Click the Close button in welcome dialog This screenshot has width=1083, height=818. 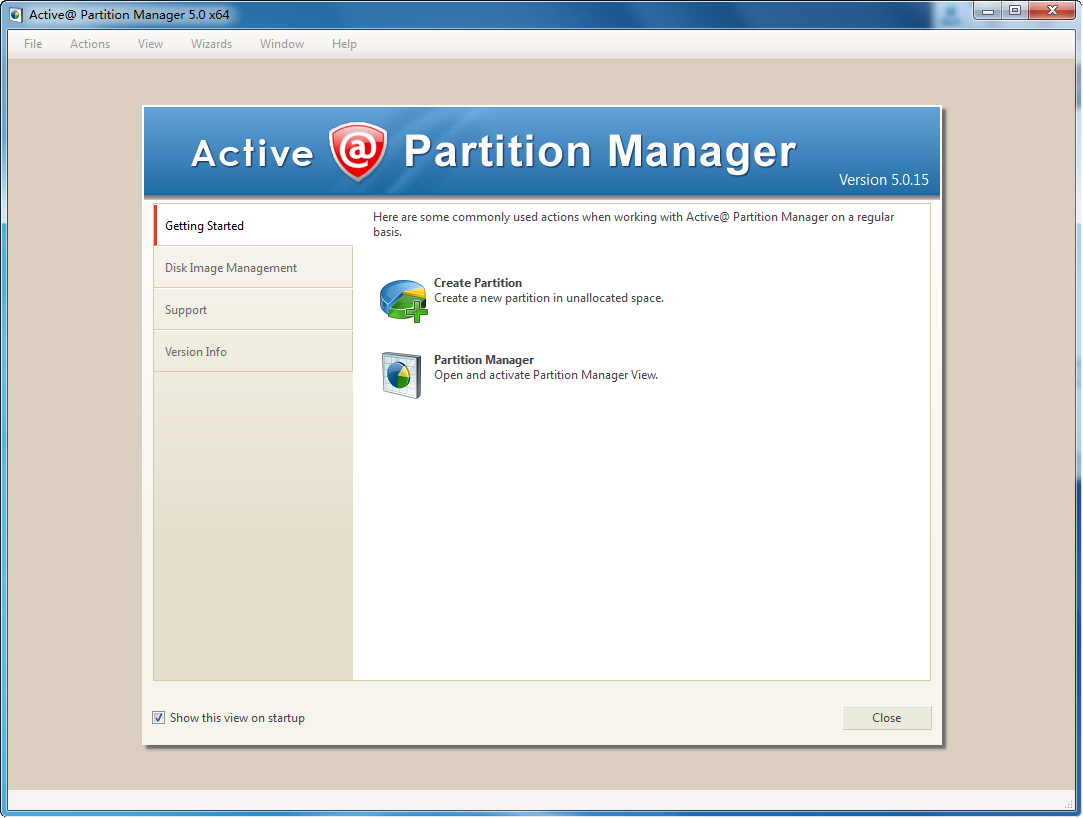click(x=887, y=718)
